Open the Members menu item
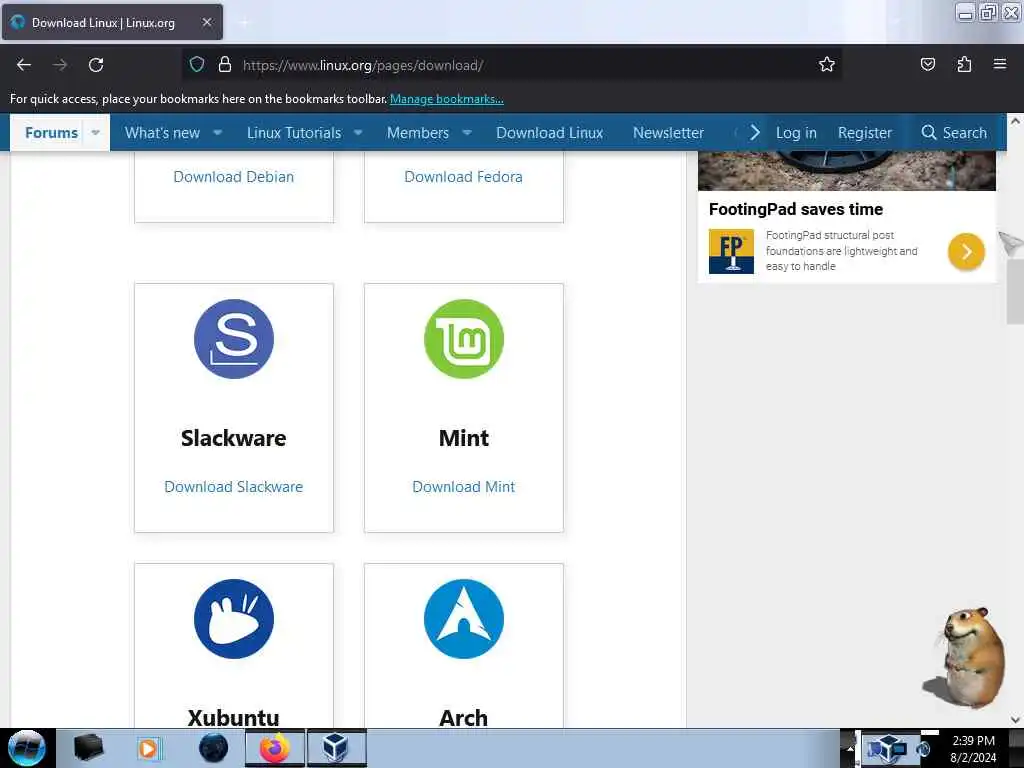The image size is (1024, 768). tap(418, 133)
